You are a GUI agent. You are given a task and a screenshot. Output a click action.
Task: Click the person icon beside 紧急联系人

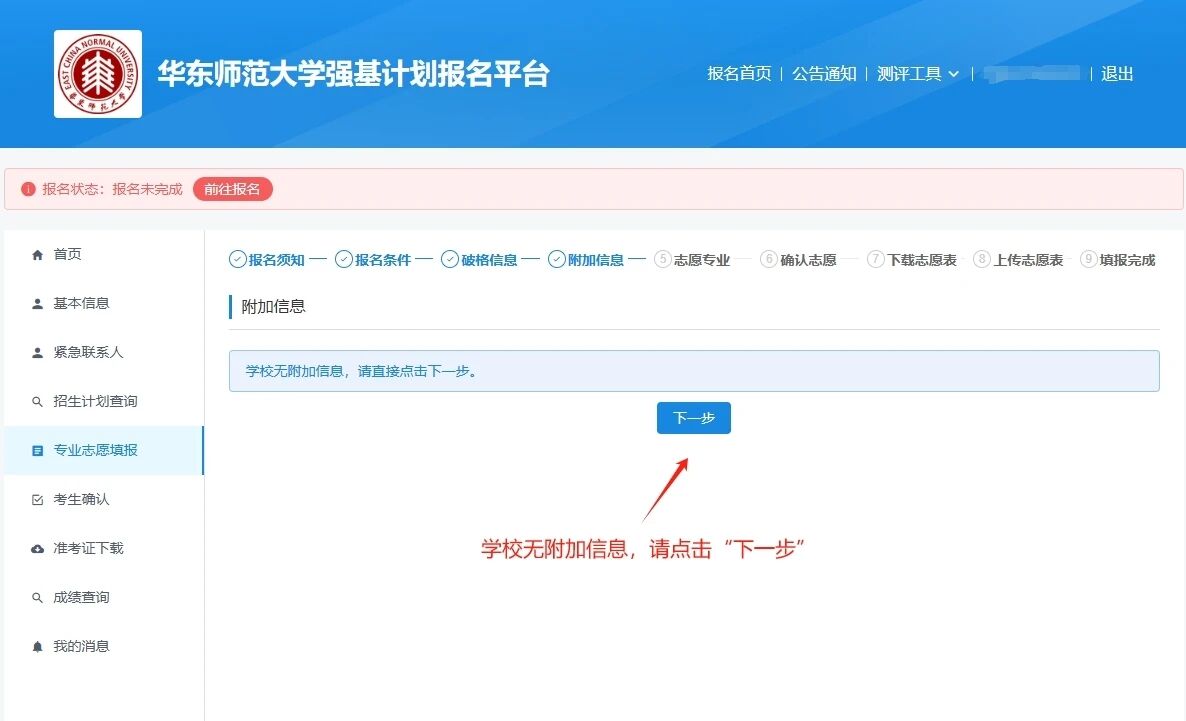[x=38, y=353]
